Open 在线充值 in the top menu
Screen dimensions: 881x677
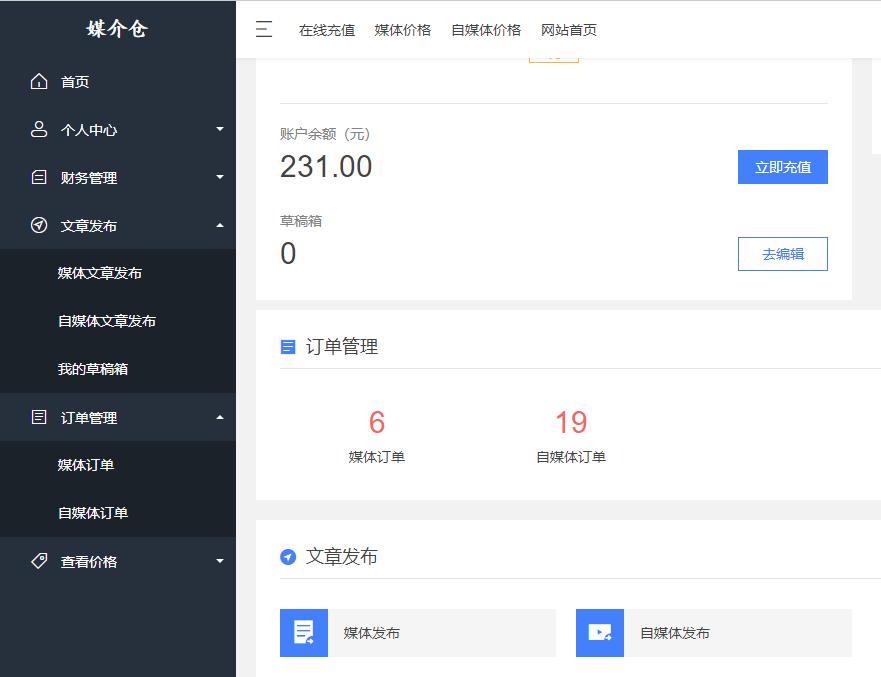326,30
